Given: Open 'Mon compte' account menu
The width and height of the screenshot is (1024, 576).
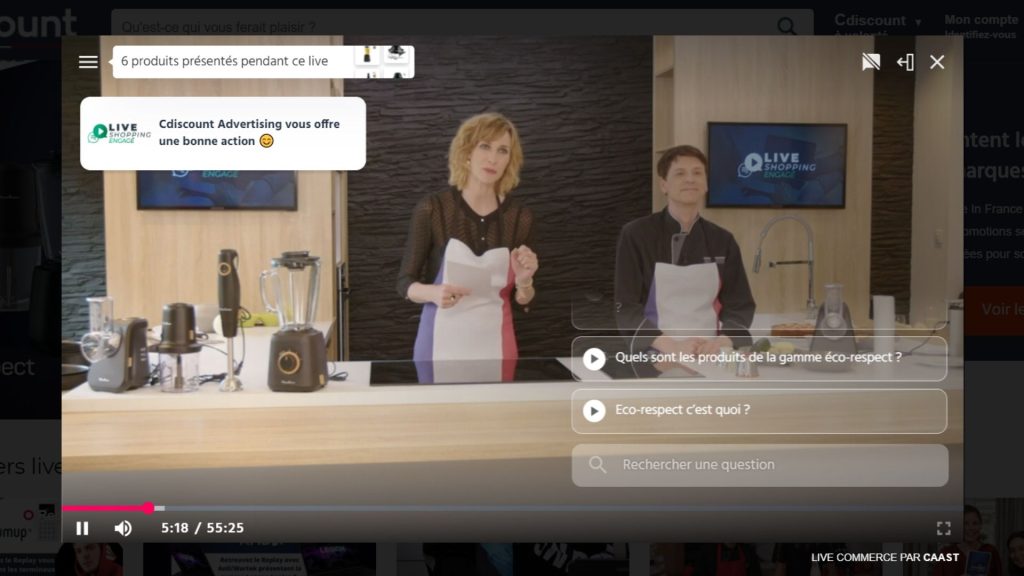Looking at the screenshot, I should 980,20.
